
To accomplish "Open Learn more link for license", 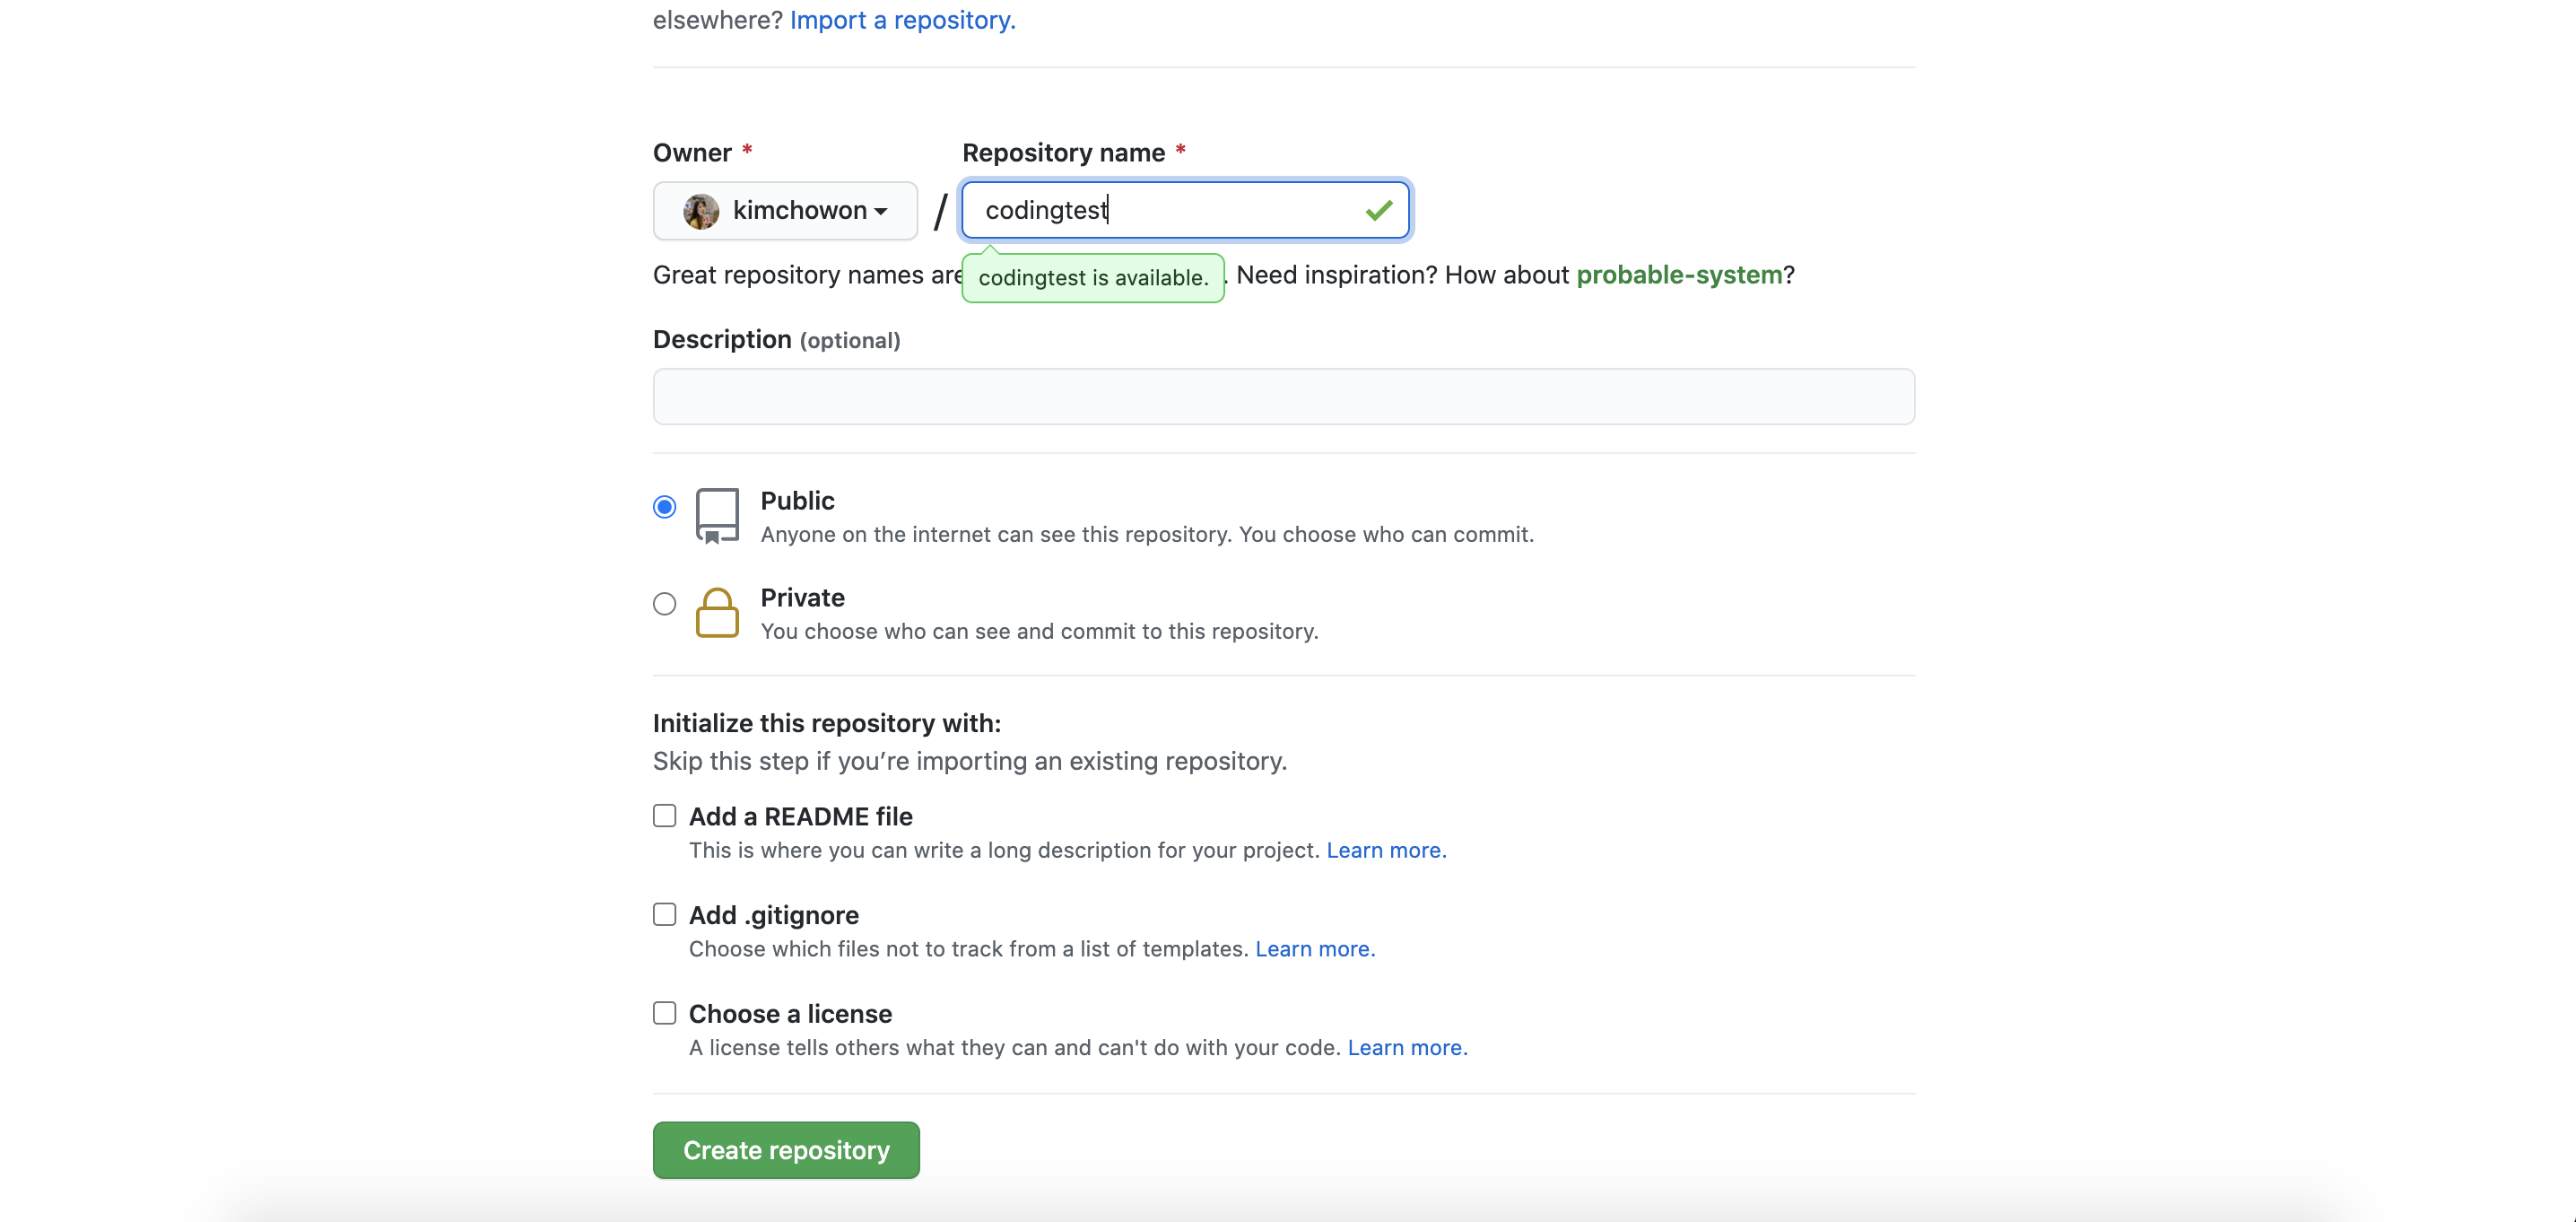I will [1406, 1047].
